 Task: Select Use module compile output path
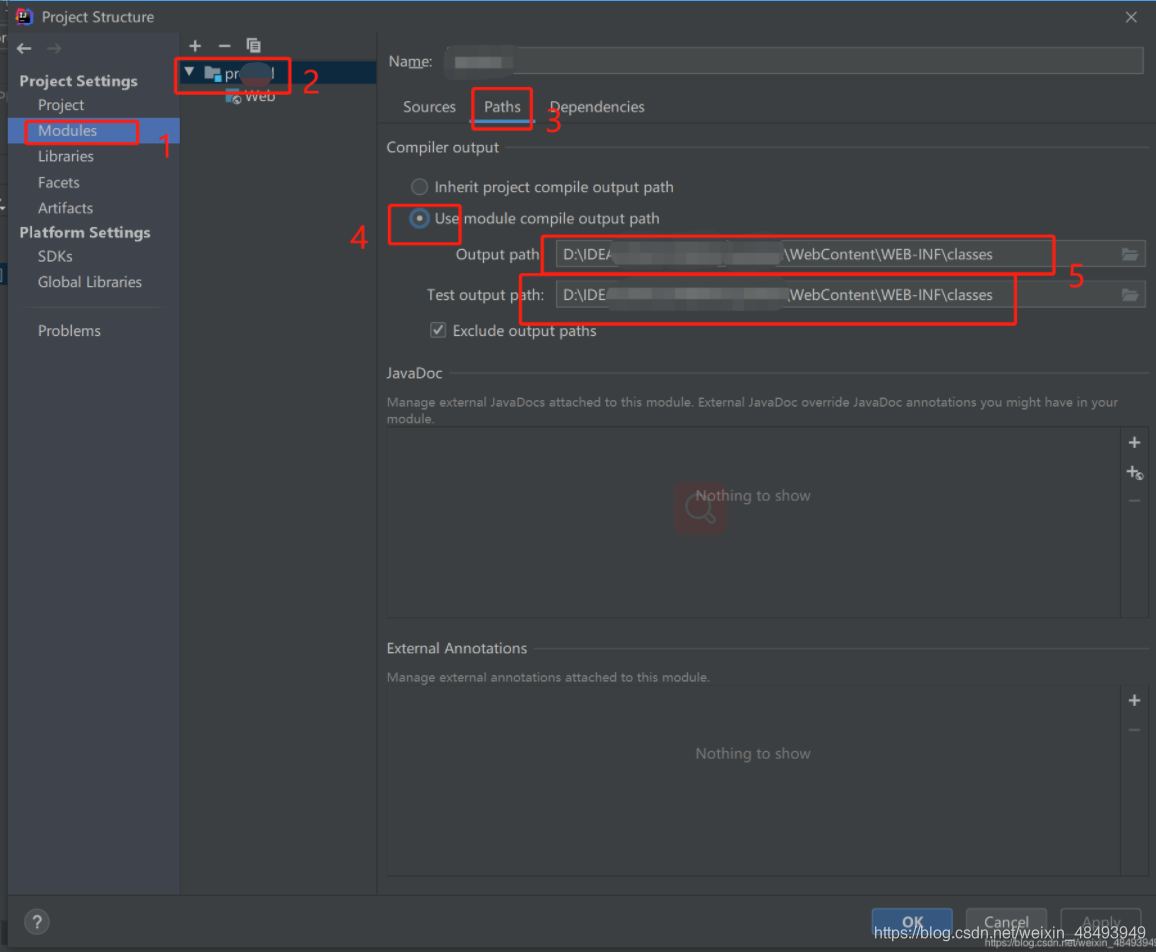tap(419, 218)
